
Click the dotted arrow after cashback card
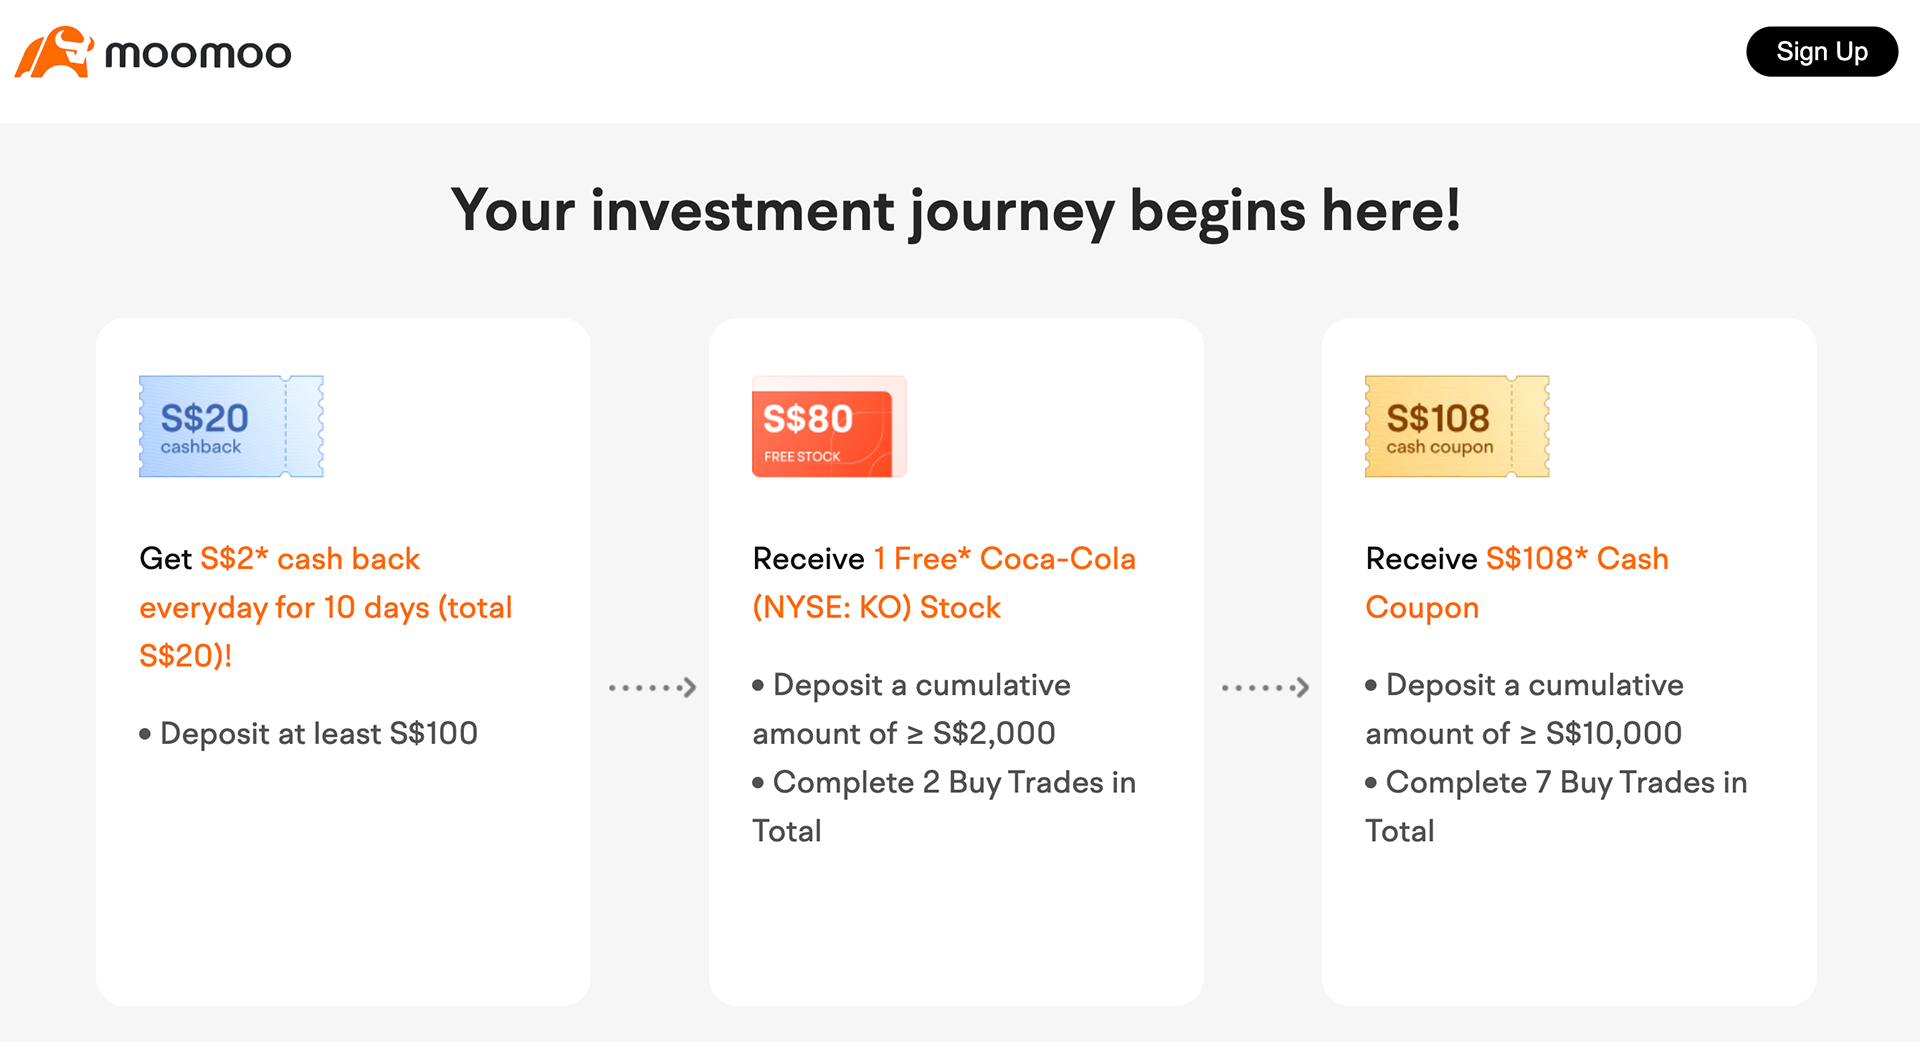coord(652,687)
